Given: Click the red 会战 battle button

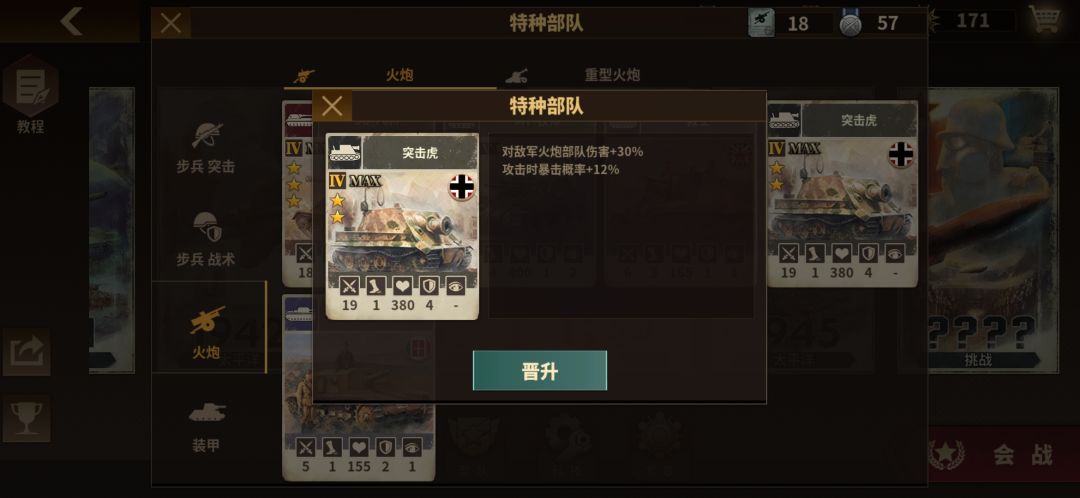Looking at the screenshot, I should point(997,455).
